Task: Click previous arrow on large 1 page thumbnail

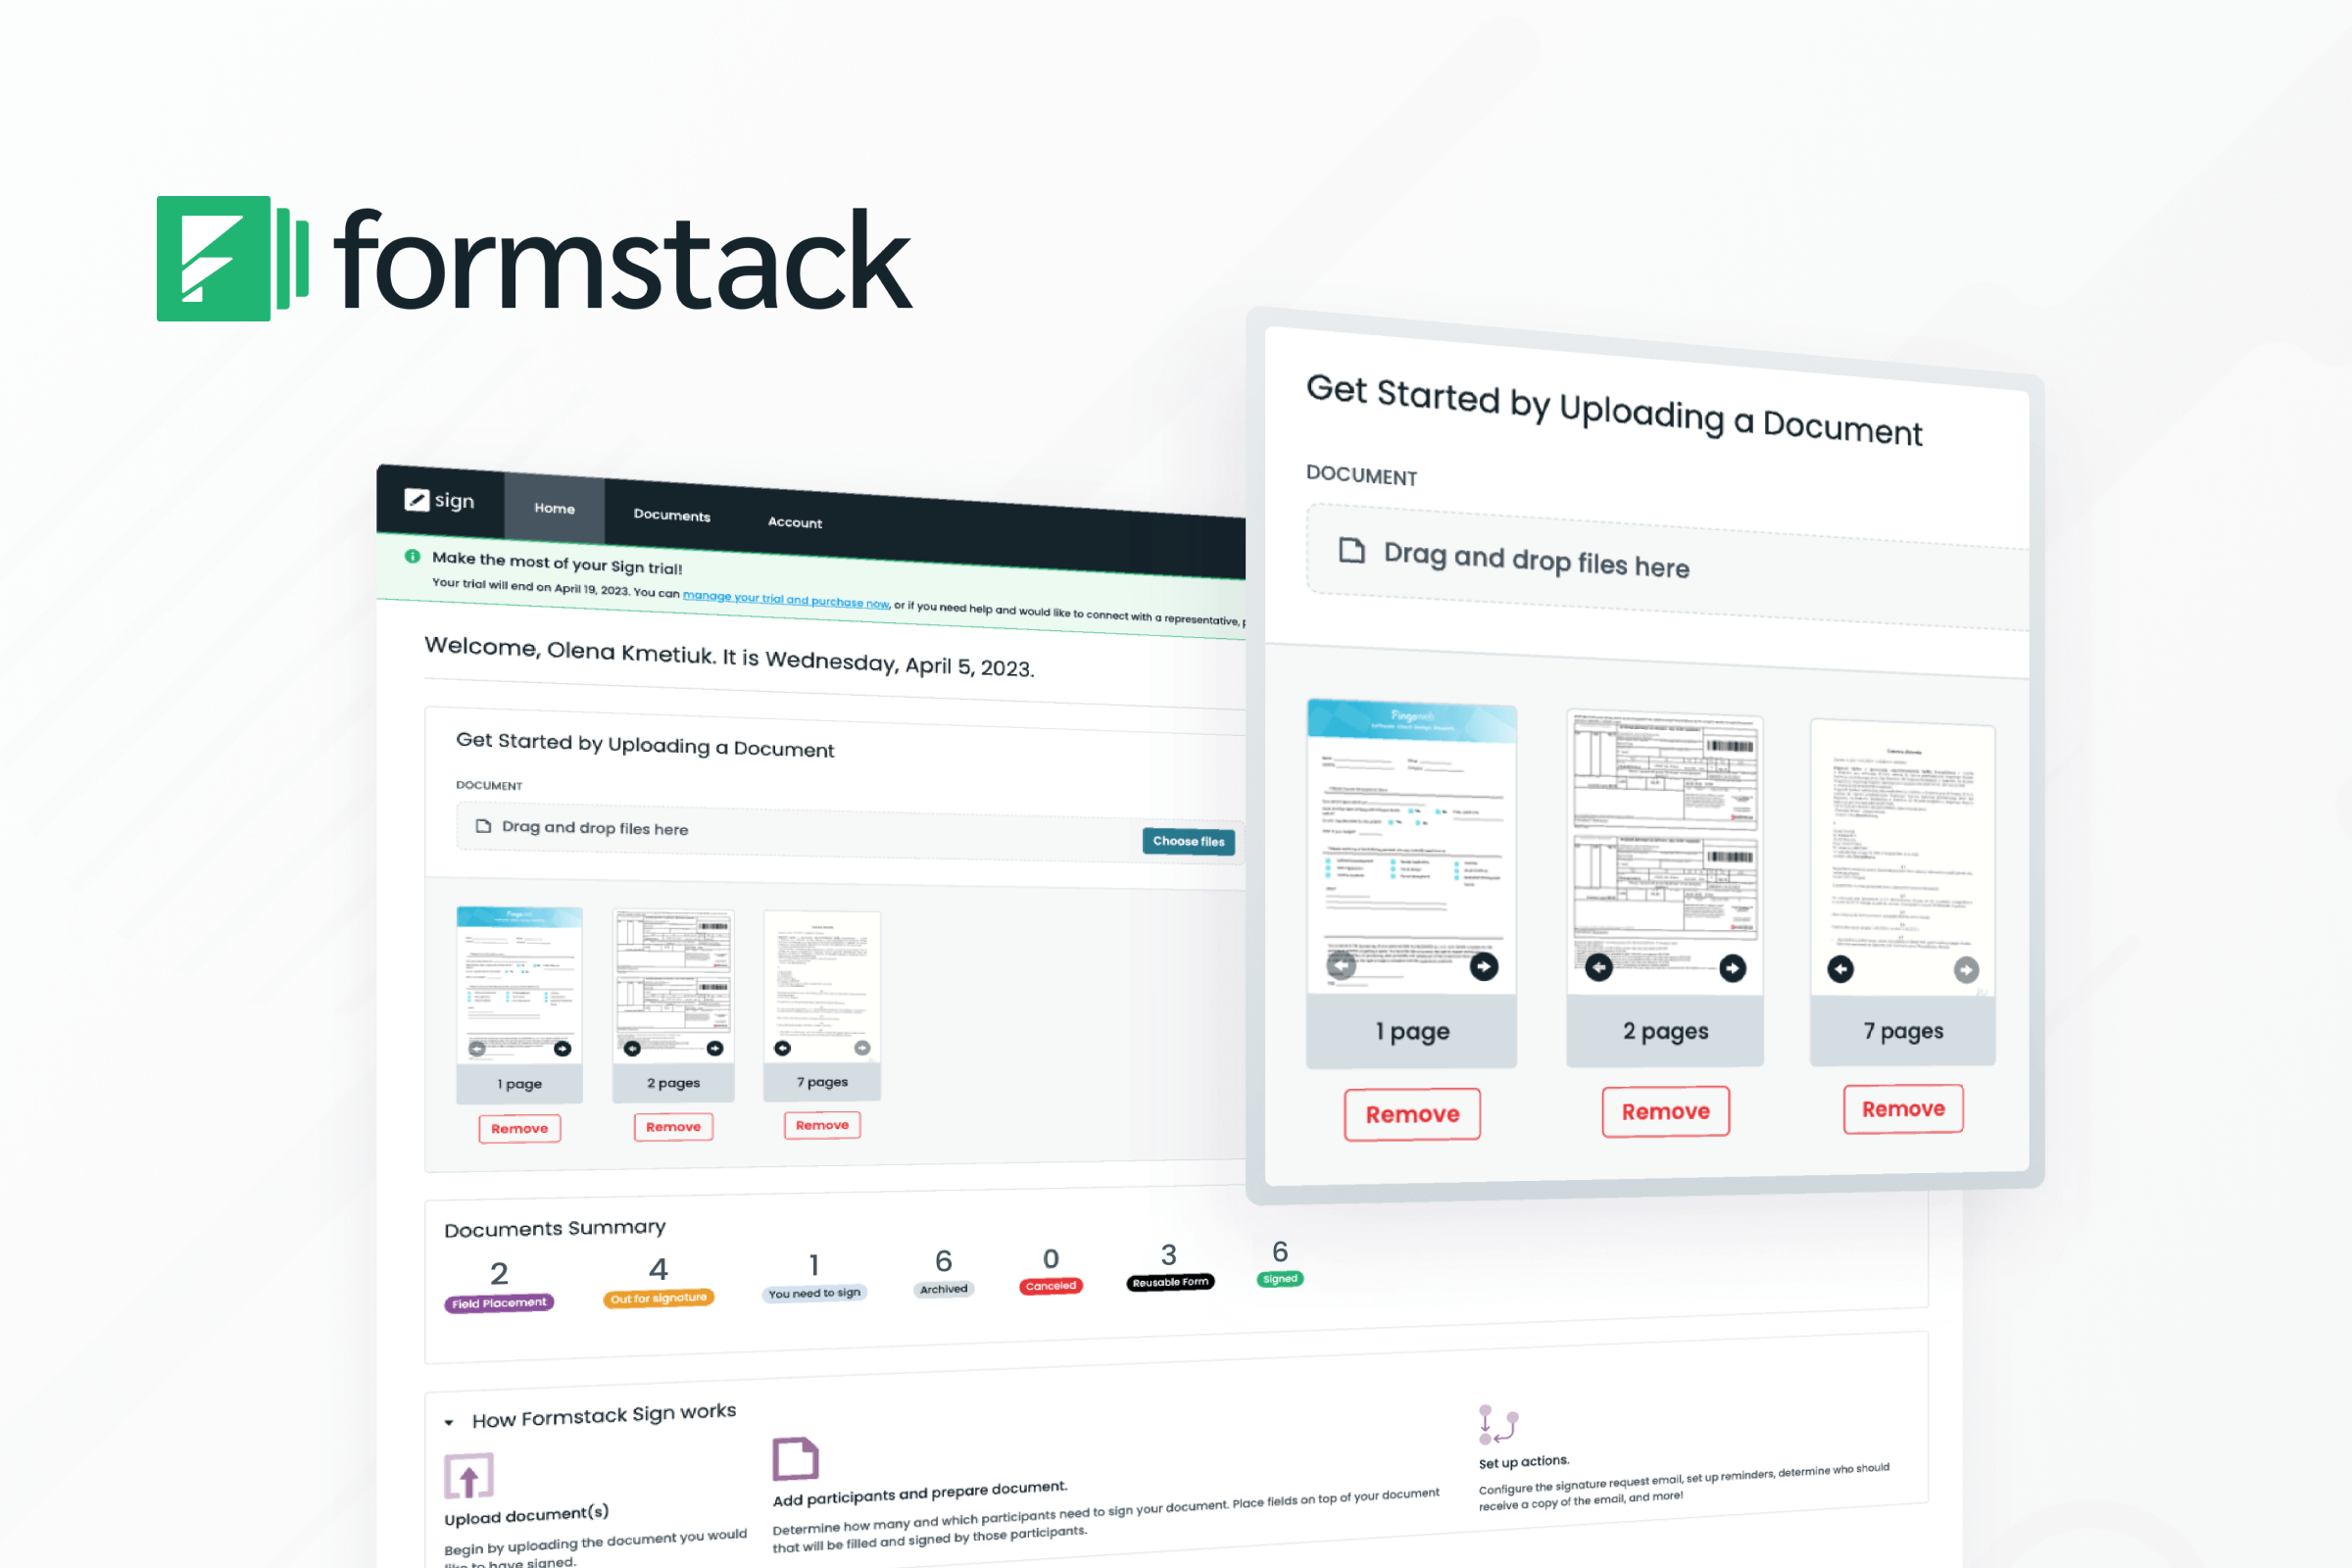Action: click(x=1341, y=965)
